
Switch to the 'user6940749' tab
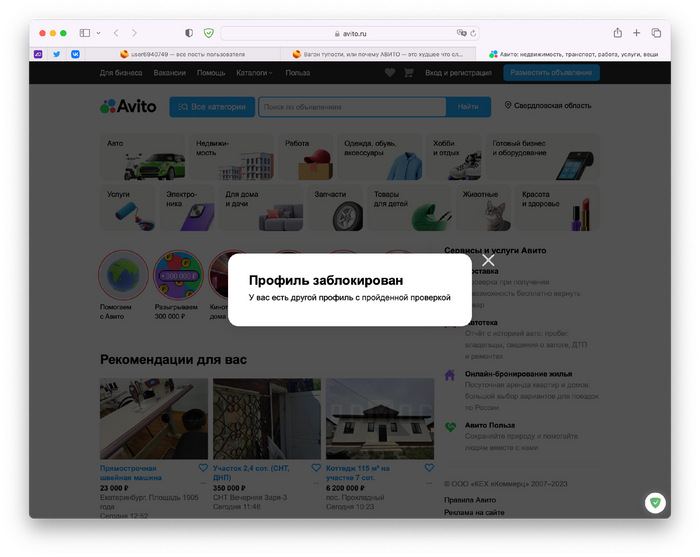tap(182, 54)
